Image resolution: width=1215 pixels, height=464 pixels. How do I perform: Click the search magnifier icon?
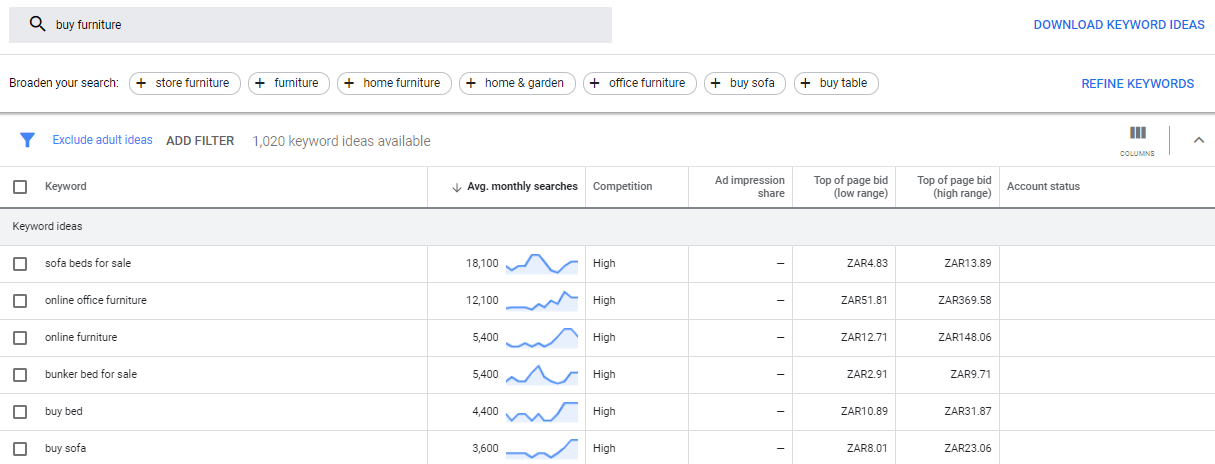point(38,25)
